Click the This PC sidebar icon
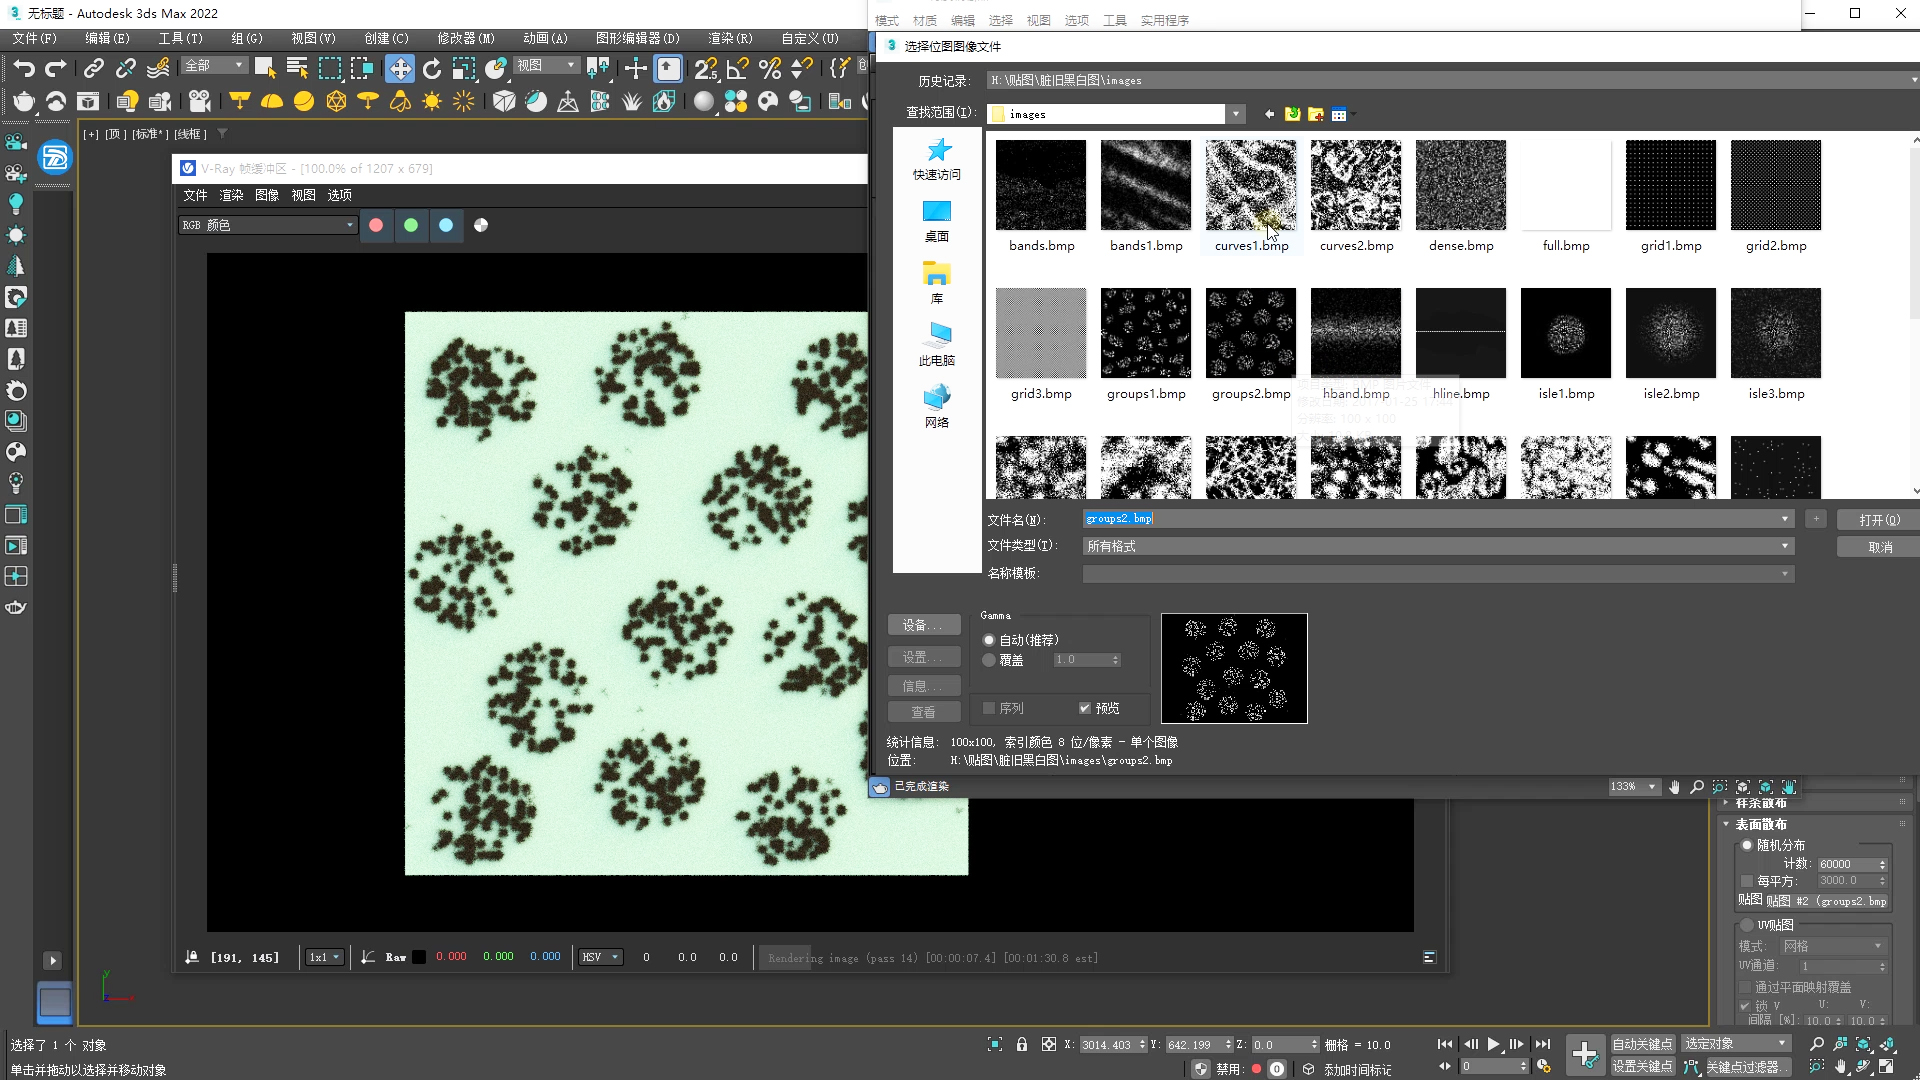Screen dimensions: 1920x1080 pos(937,343)
